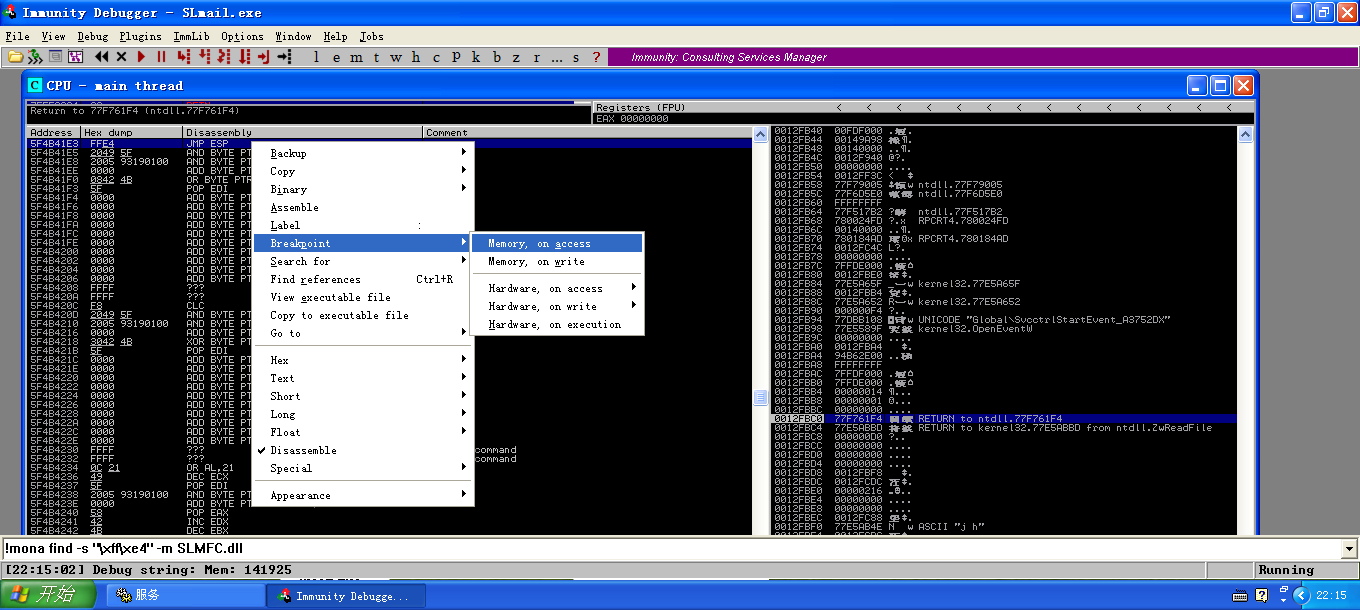Show Memory map with 'm' toolbar button
This screenshot has width=1360, height=610.
pyautogui.click(x=357, y=57)
